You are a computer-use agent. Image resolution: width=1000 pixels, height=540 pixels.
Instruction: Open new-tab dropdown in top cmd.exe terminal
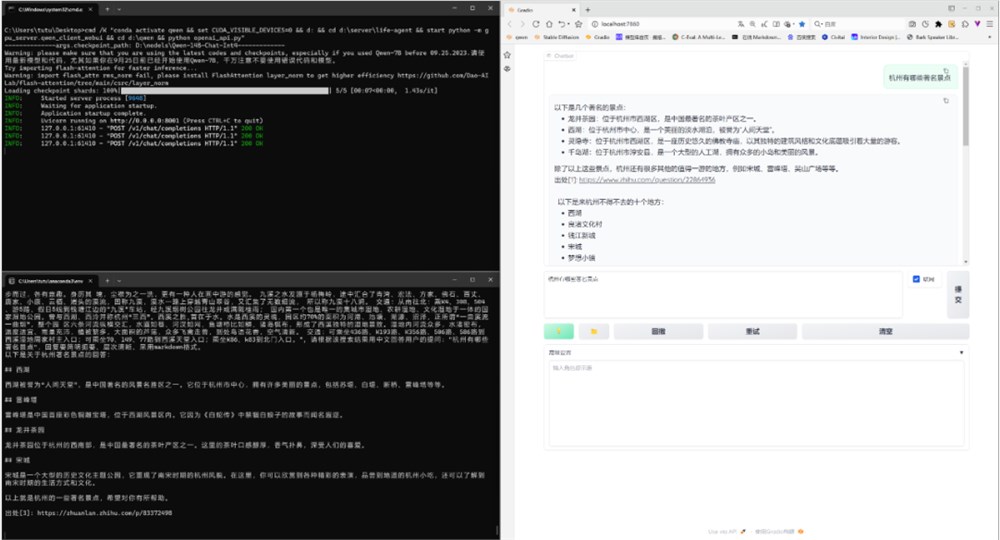pos(119,10)
